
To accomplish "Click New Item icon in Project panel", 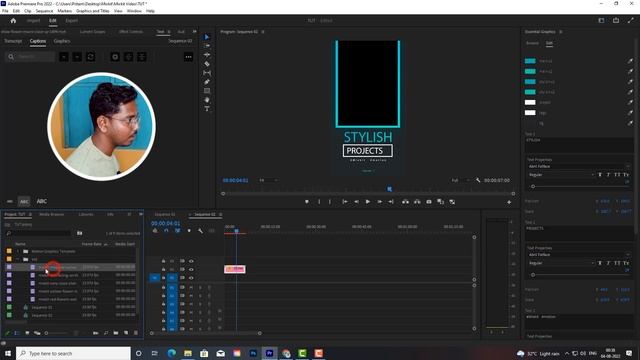I will tap(126, 333).
